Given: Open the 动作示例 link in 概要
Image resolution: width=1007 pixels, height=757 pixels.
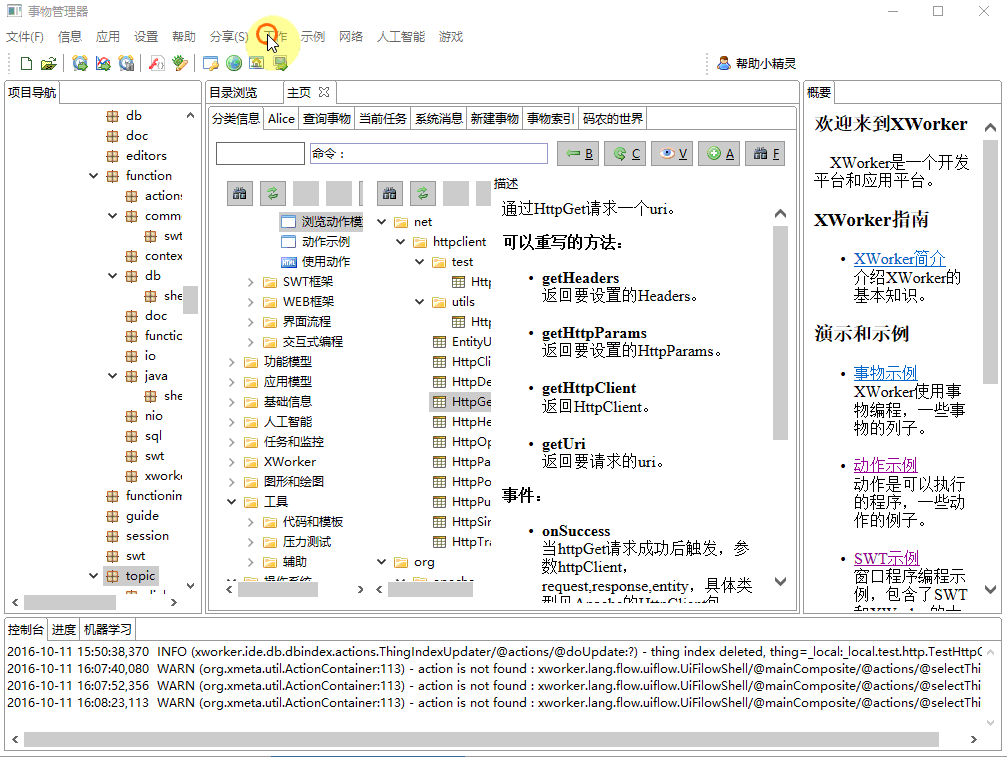Looking at the screenshot, I should click(885, 466).
